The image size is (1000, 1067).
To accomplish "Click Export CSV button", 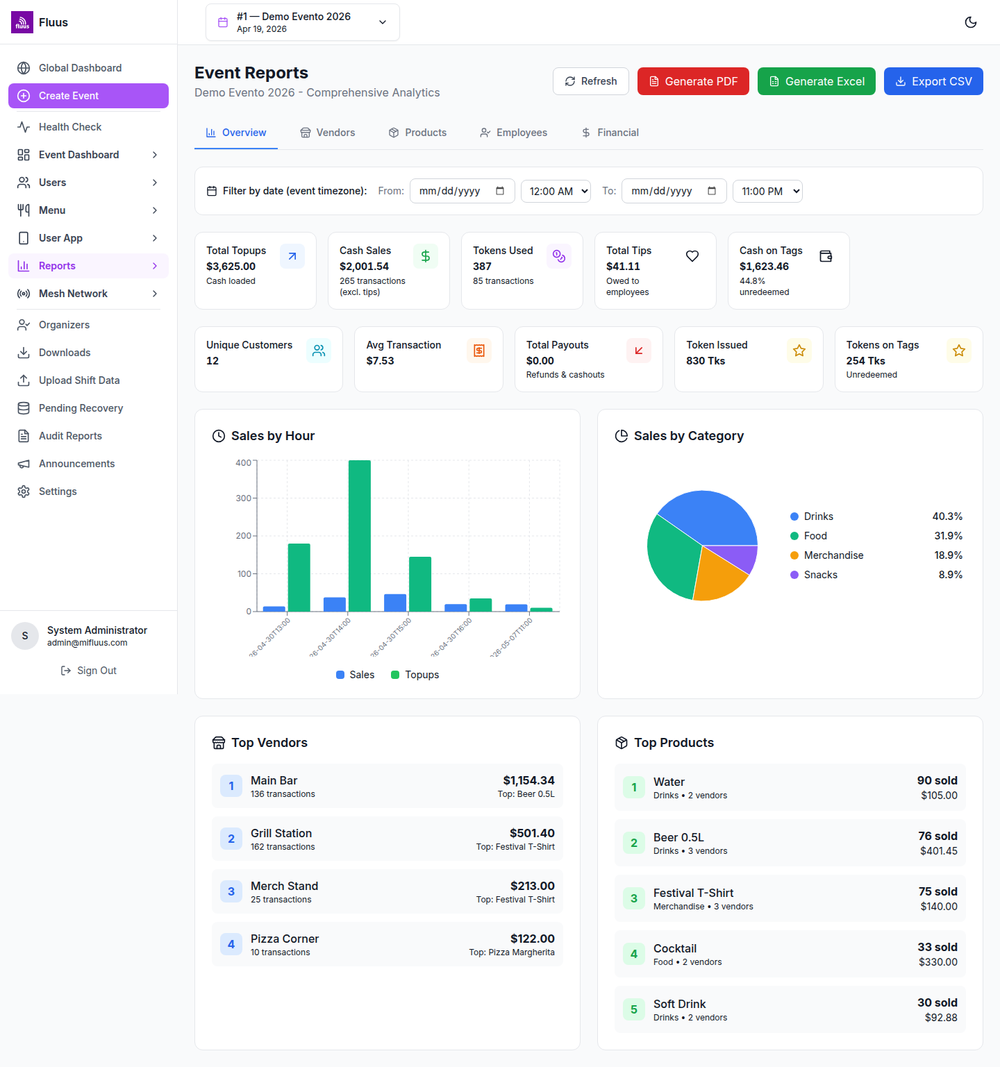I will (933, 82).
